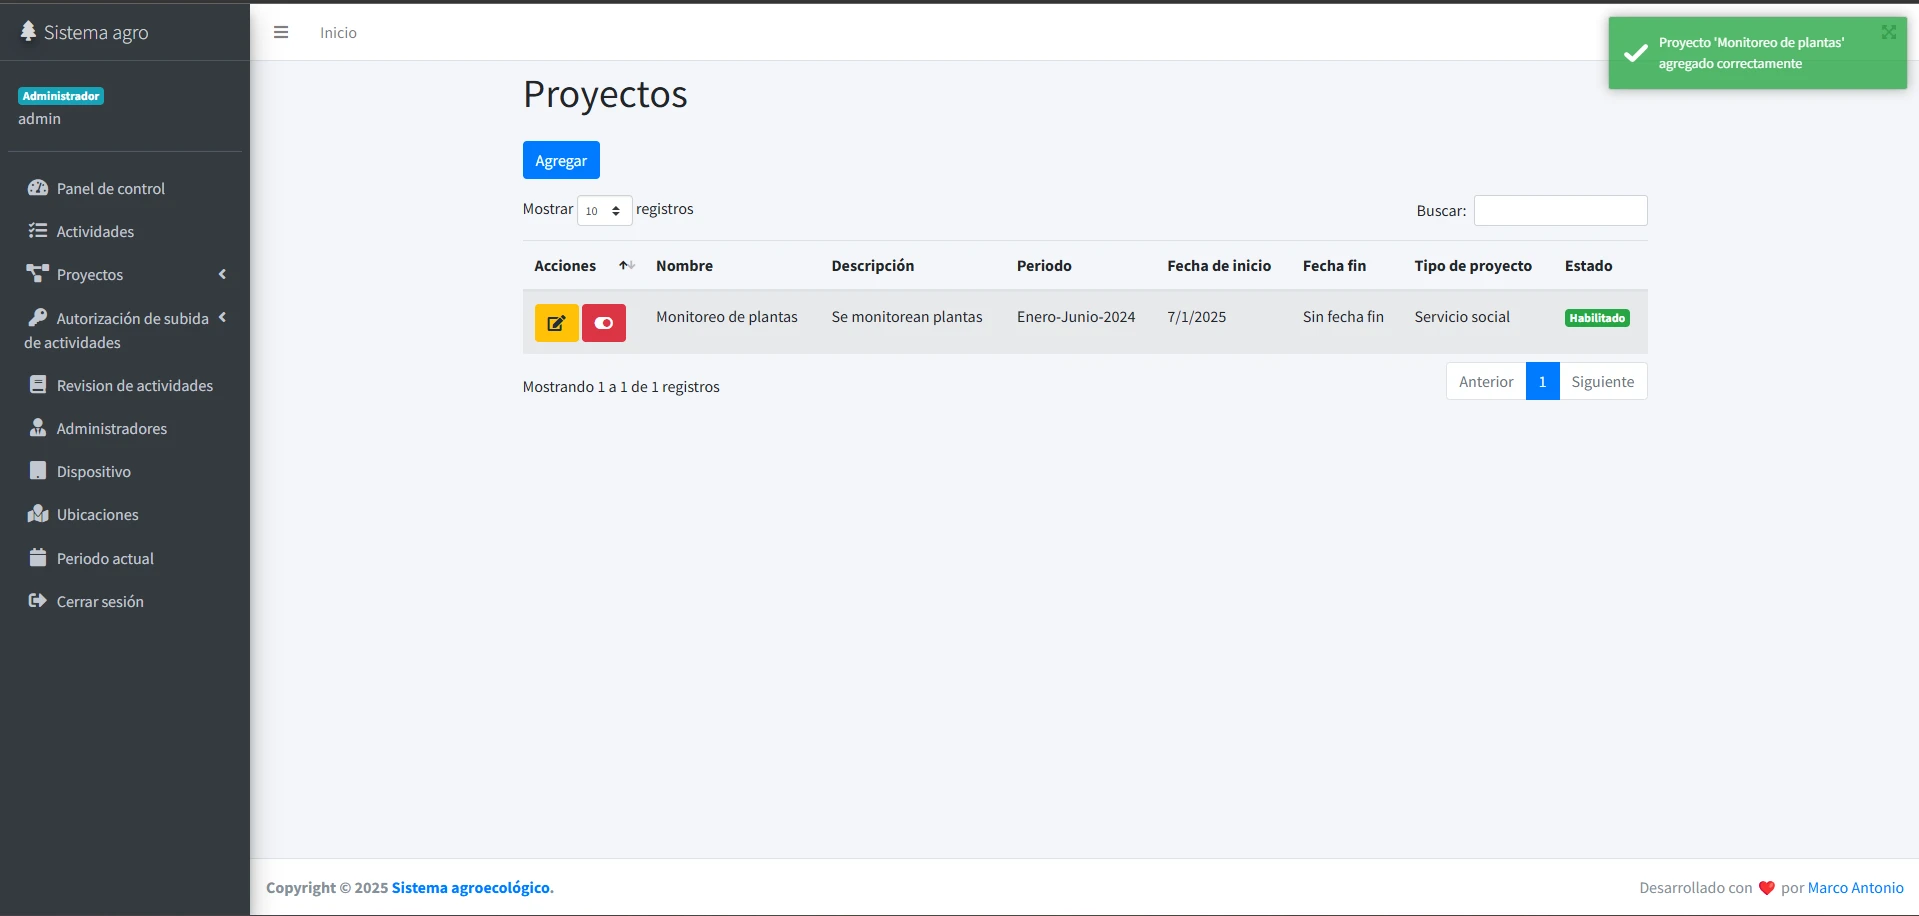Click the Revision de actividades book icon
1919x916 pixels.
tap(38, 385)
